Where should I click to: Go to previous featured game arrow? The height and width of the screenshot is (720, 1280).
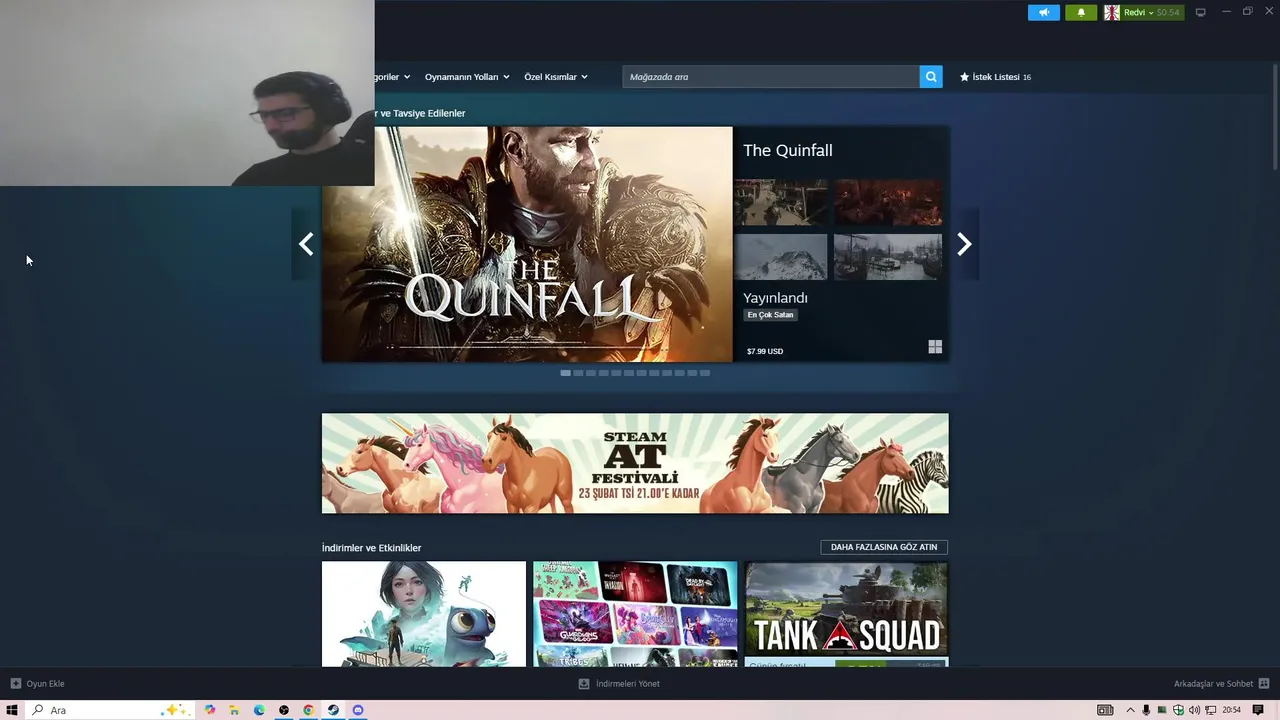click(306, 244)
